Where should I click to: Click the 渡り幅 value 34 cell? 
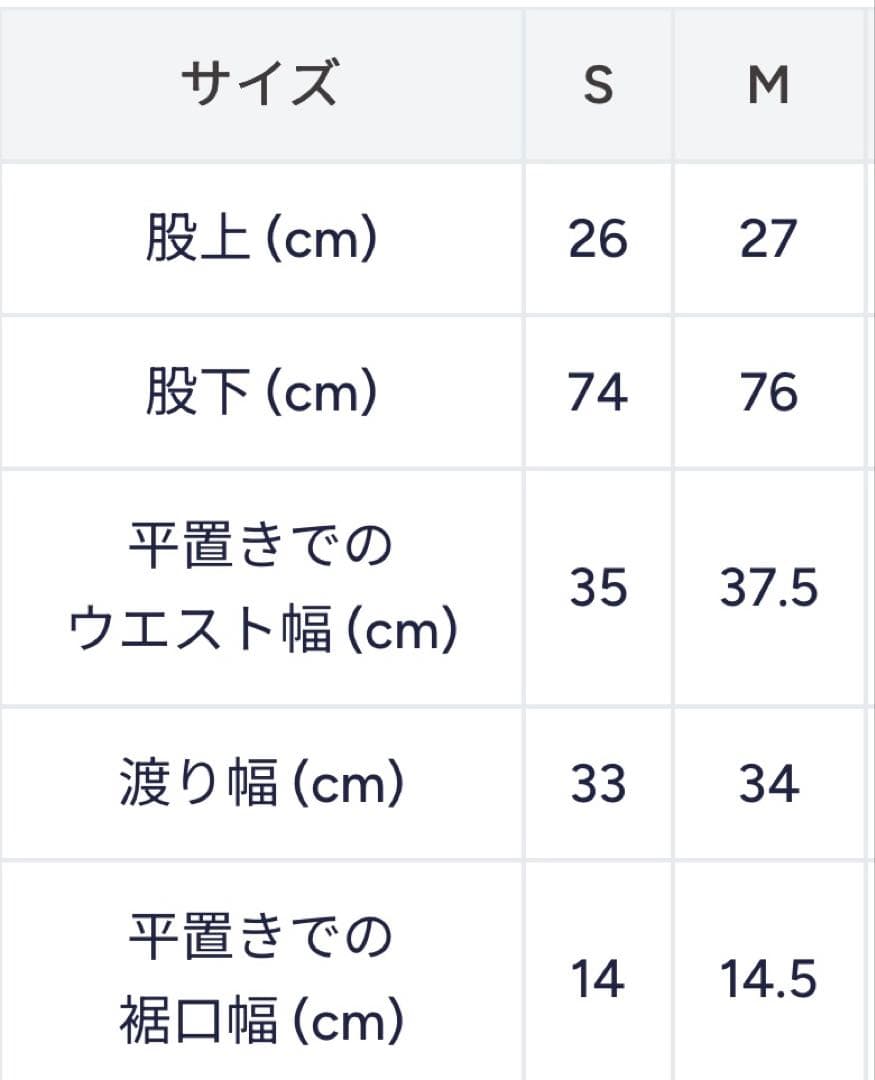pyautogui.click(x=768, y=784)
